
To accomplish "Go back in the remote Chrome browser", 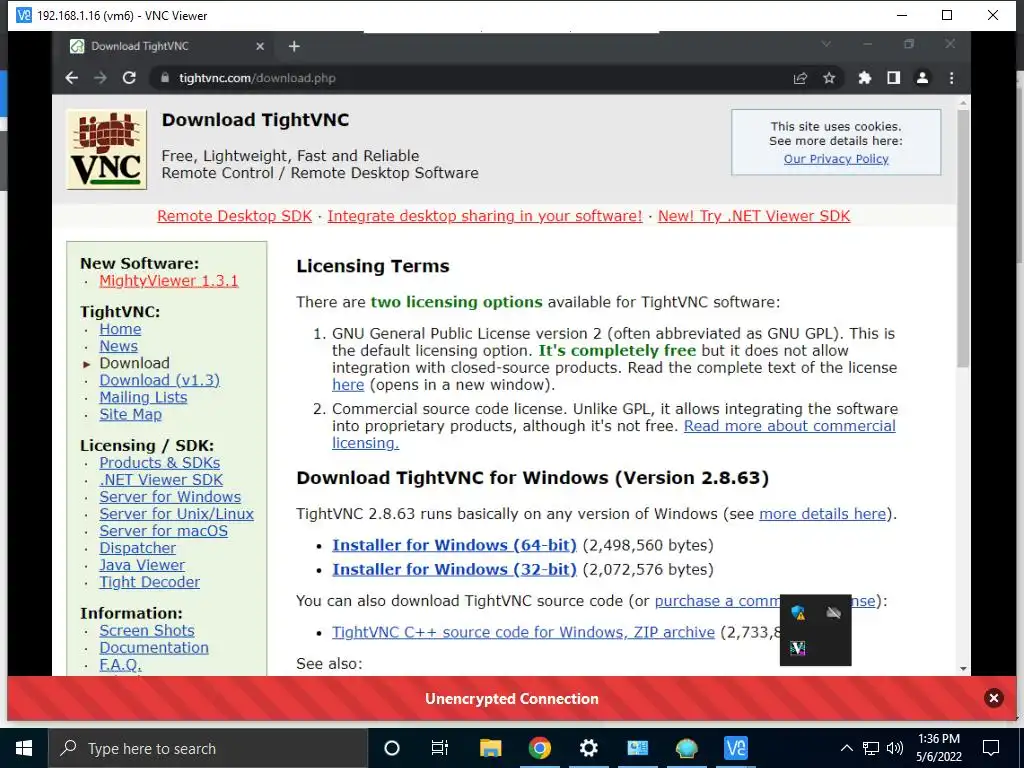I will coord(72,78).
